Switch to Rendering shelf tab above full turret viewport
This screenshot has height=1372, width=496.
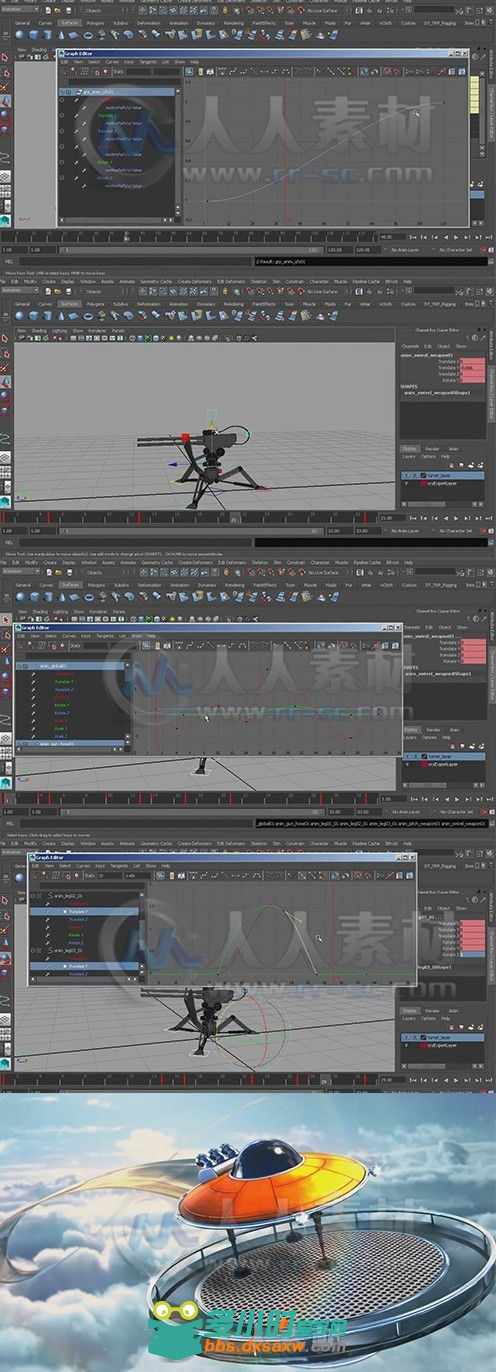click(233, 303)
